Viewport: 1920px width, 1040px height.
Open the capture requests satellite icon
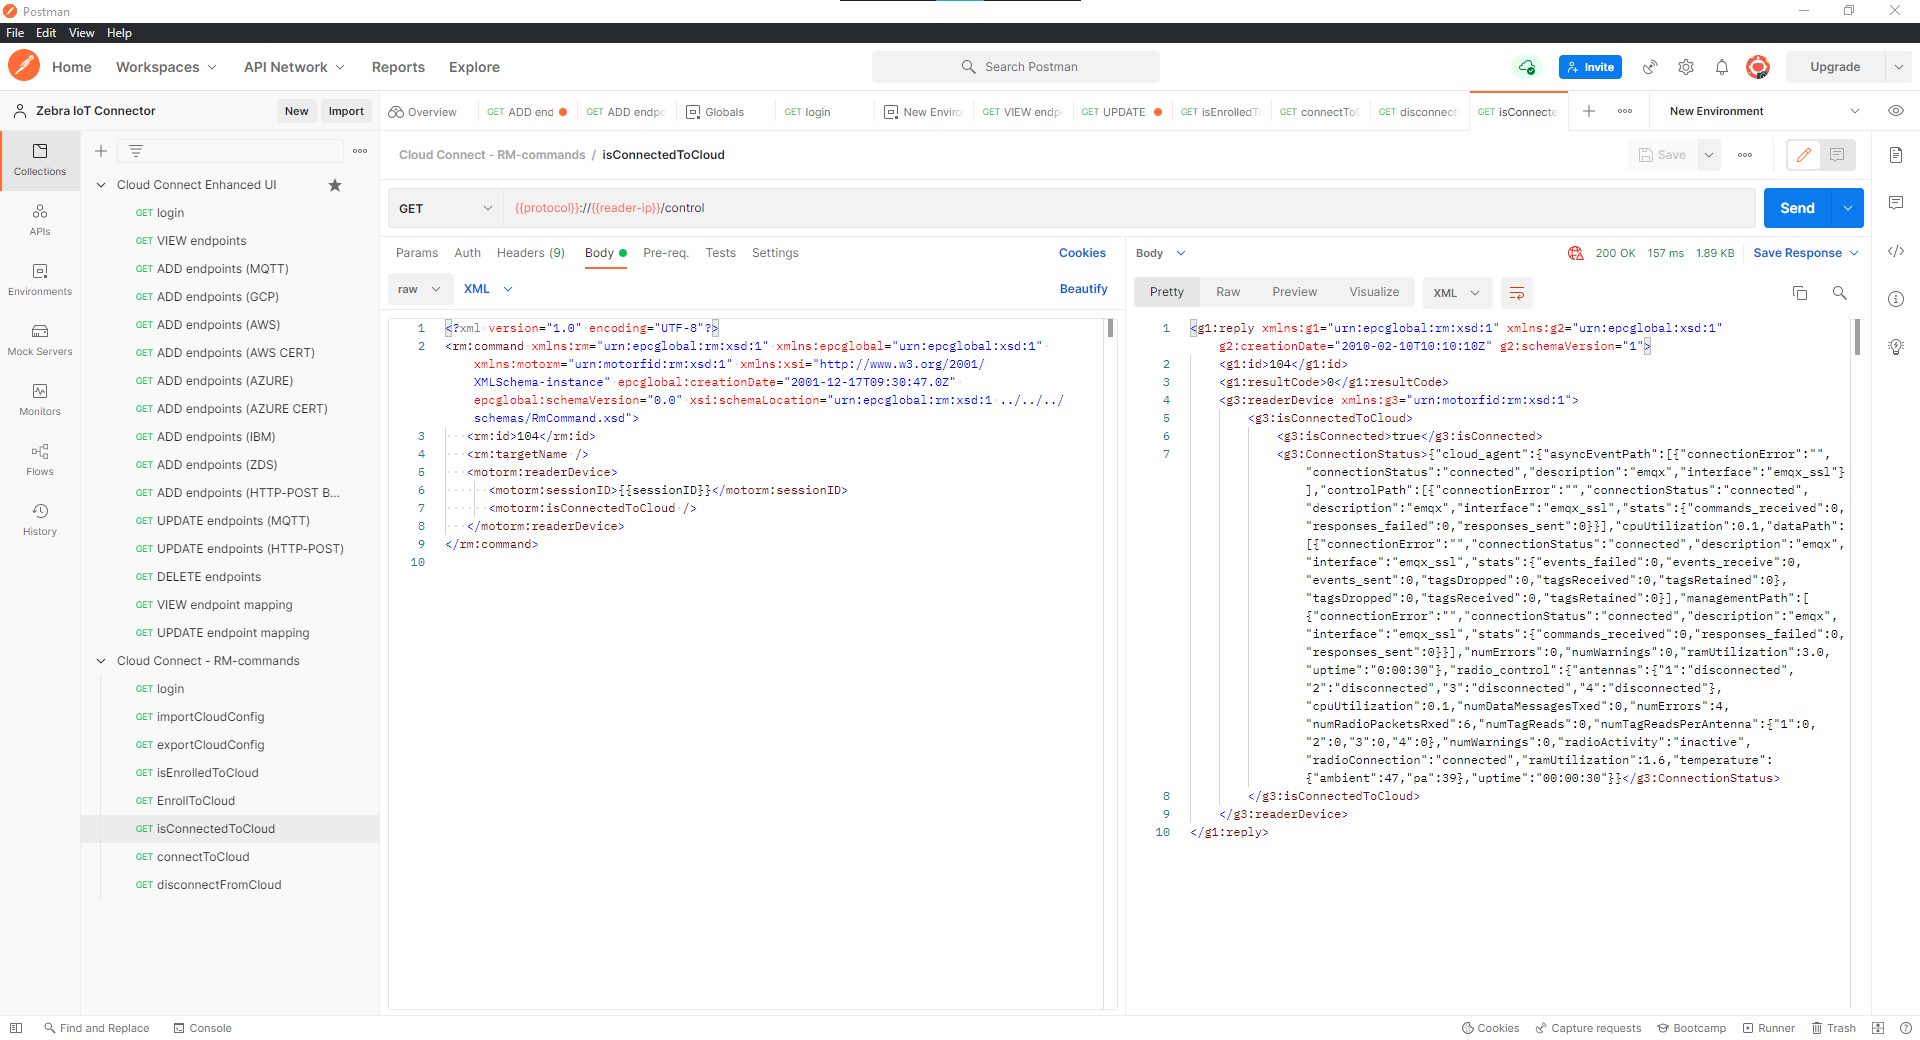click(1650, 67)
